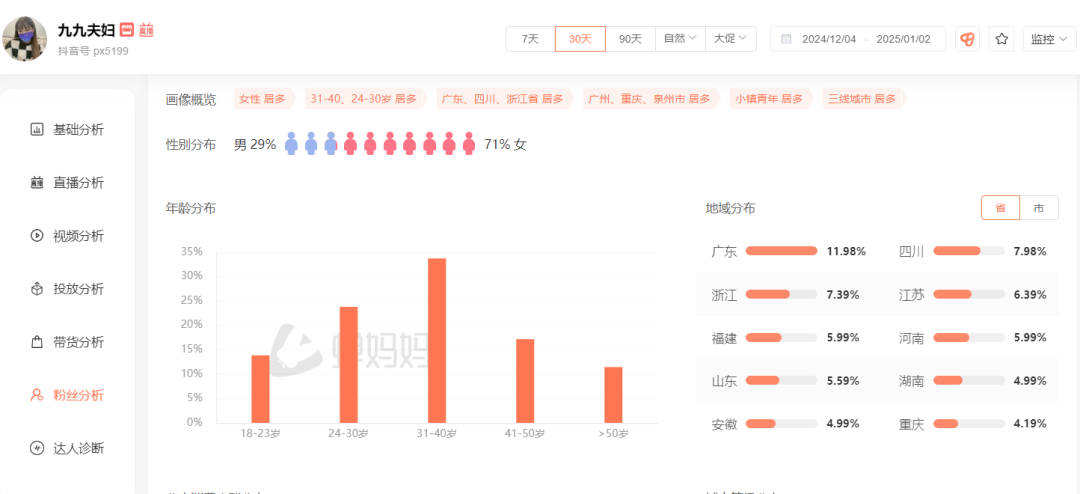Screen dimensions: 1080x494
Task: Open the 监控 dropdown menu
Action: pos(1049,39)
